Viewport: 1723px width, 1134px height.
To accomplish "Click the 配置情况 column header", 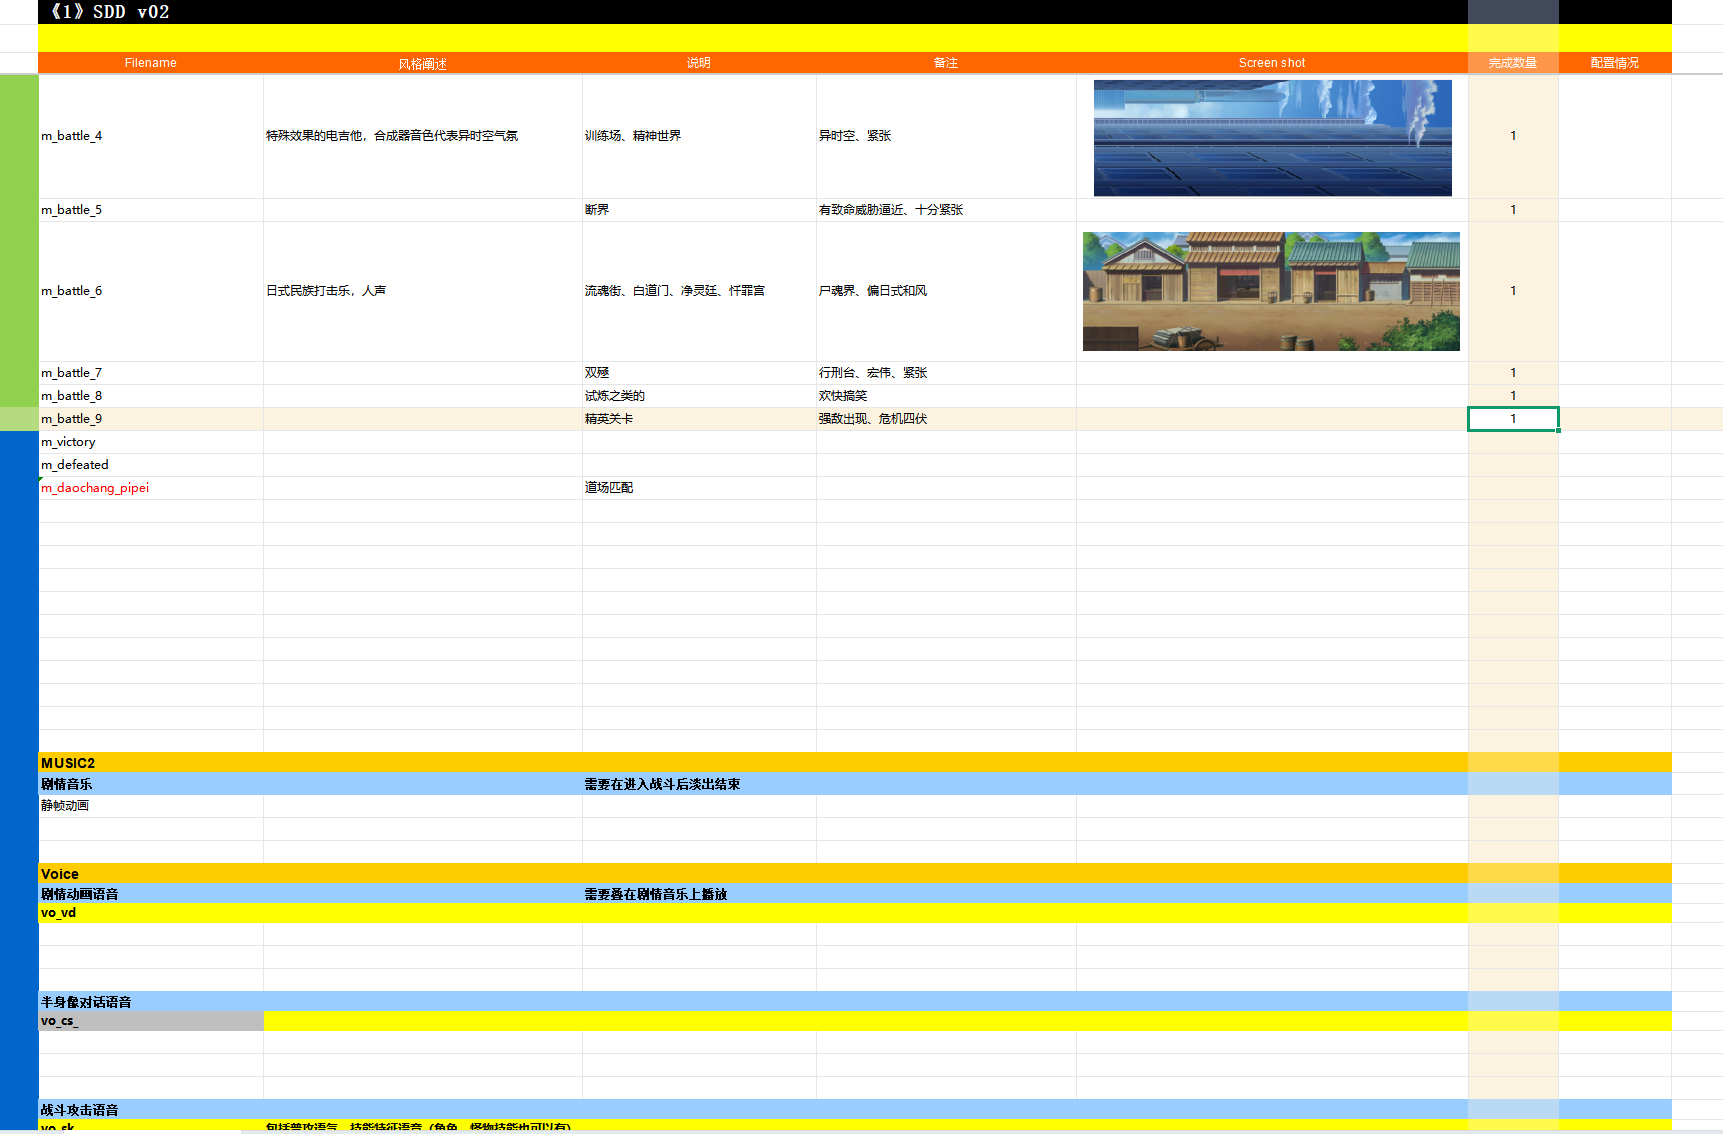I will [x=1614, y=63].
